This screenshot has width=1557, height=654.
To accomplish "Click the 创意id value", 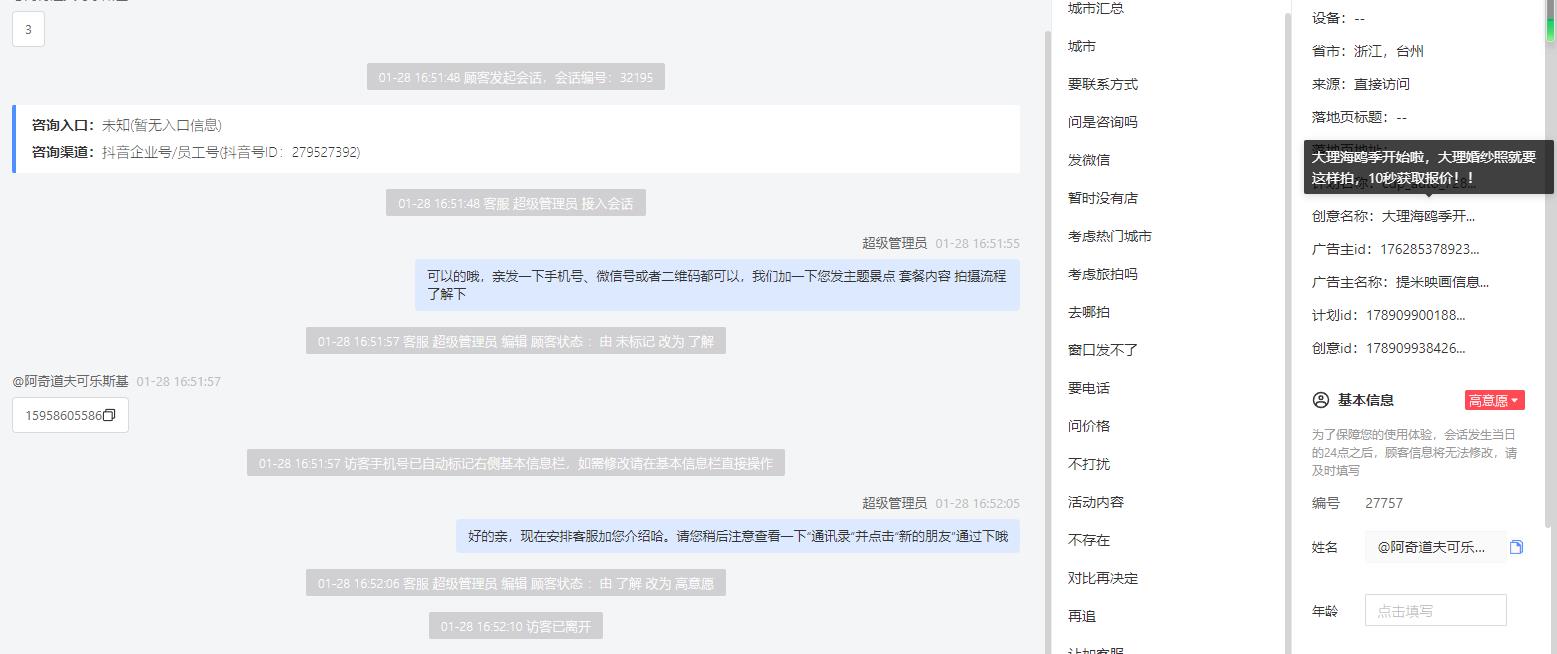I will click(x=1415, y=348).
